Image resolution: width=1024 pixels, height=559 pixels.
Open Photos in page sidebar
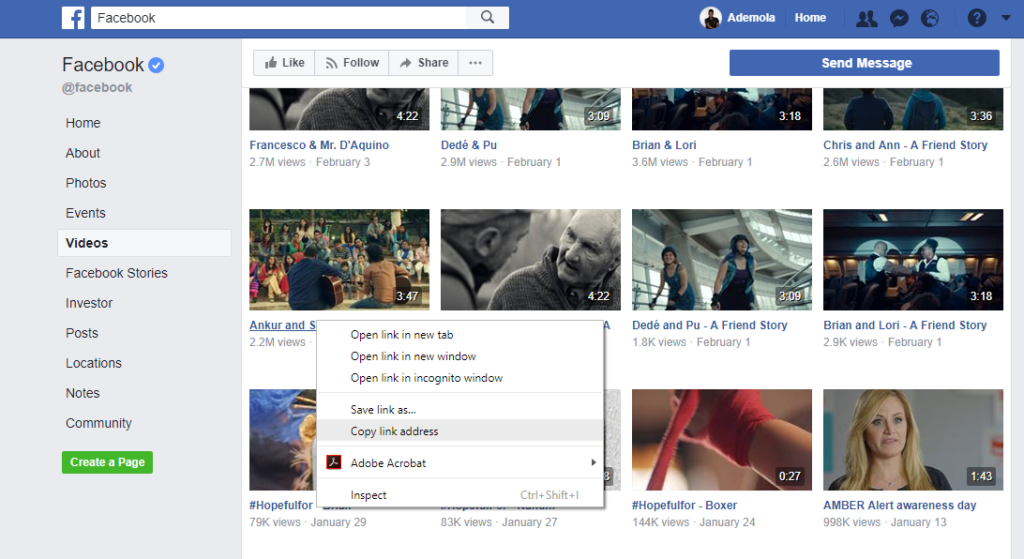[86, 183]
